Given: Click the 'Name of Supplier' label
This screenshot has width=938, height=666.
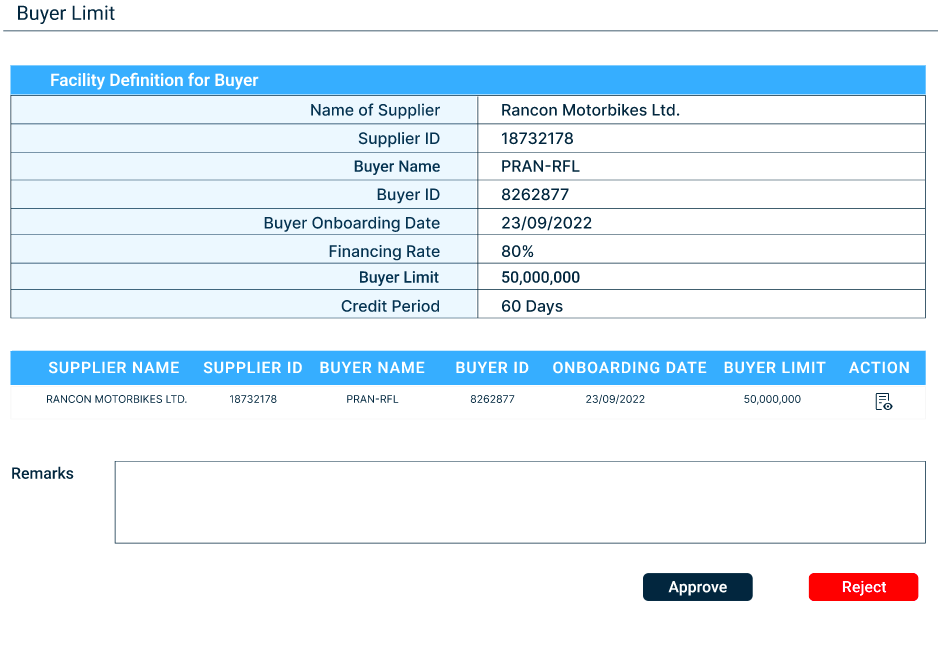Looking at the screenshot, I should click(x=374, y=110).
